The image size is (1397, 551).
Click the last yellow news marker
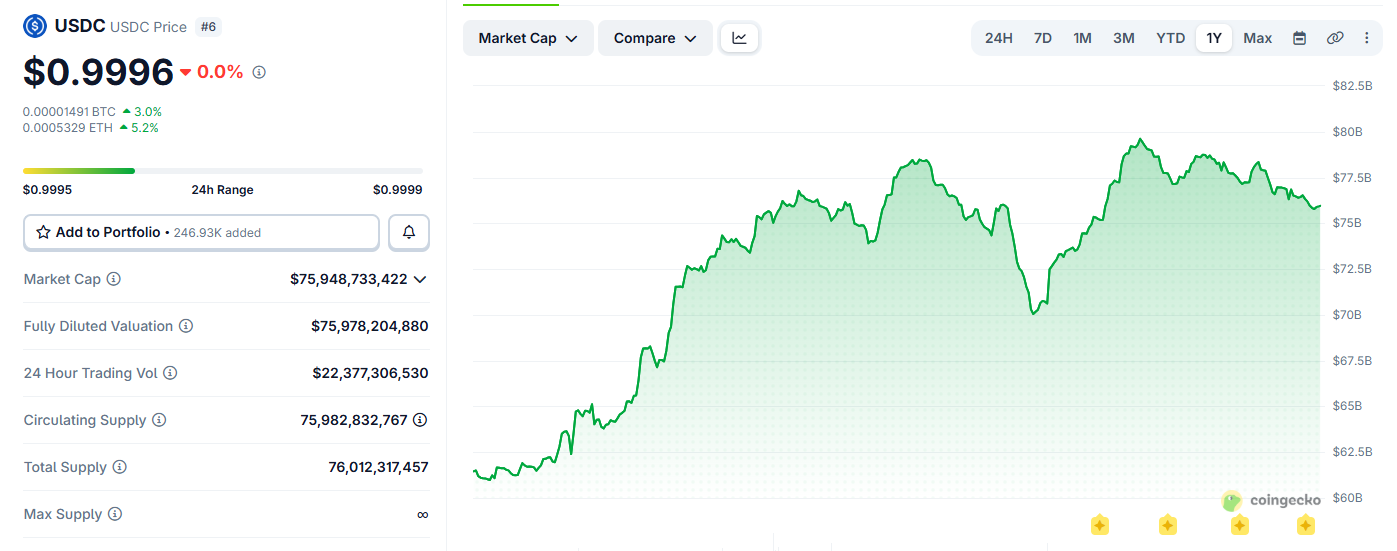[x=1305, y=524]
